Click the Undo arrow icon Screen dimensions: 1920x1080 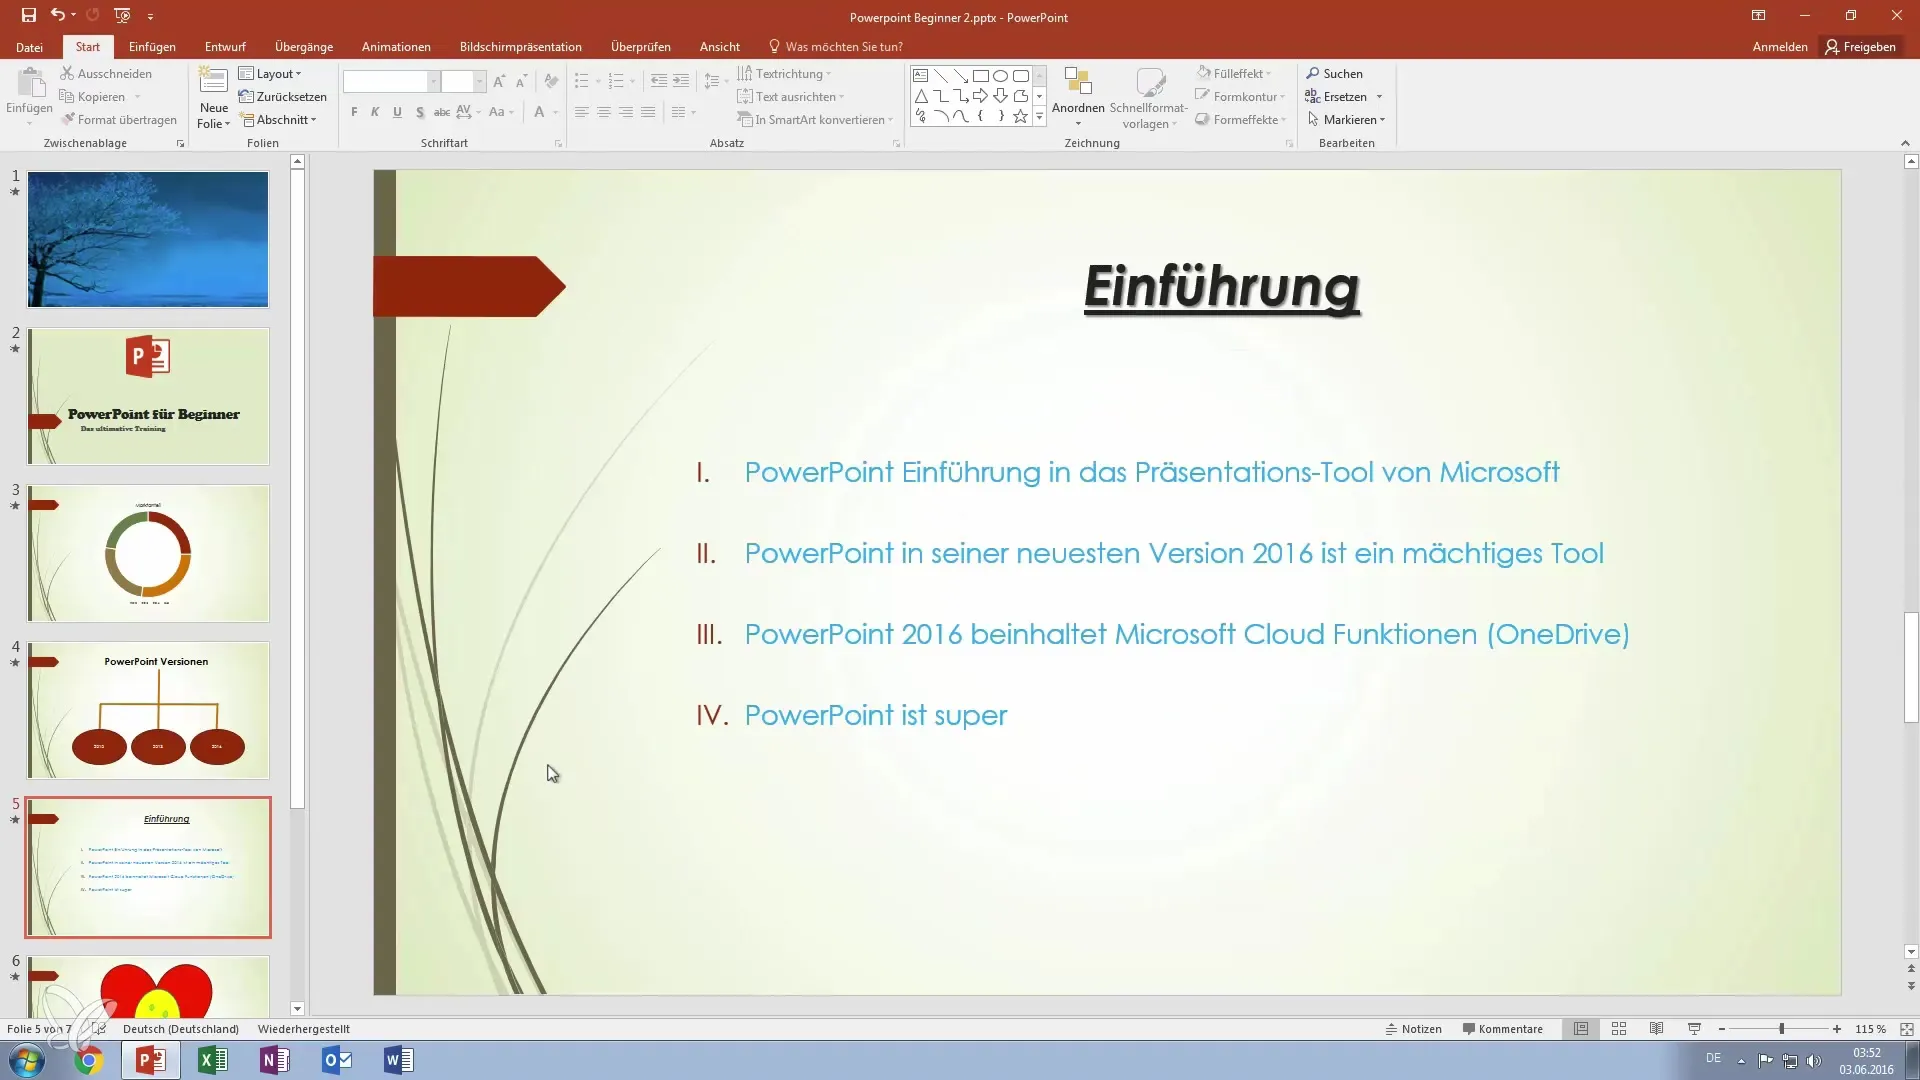click(x=57, y=16)
